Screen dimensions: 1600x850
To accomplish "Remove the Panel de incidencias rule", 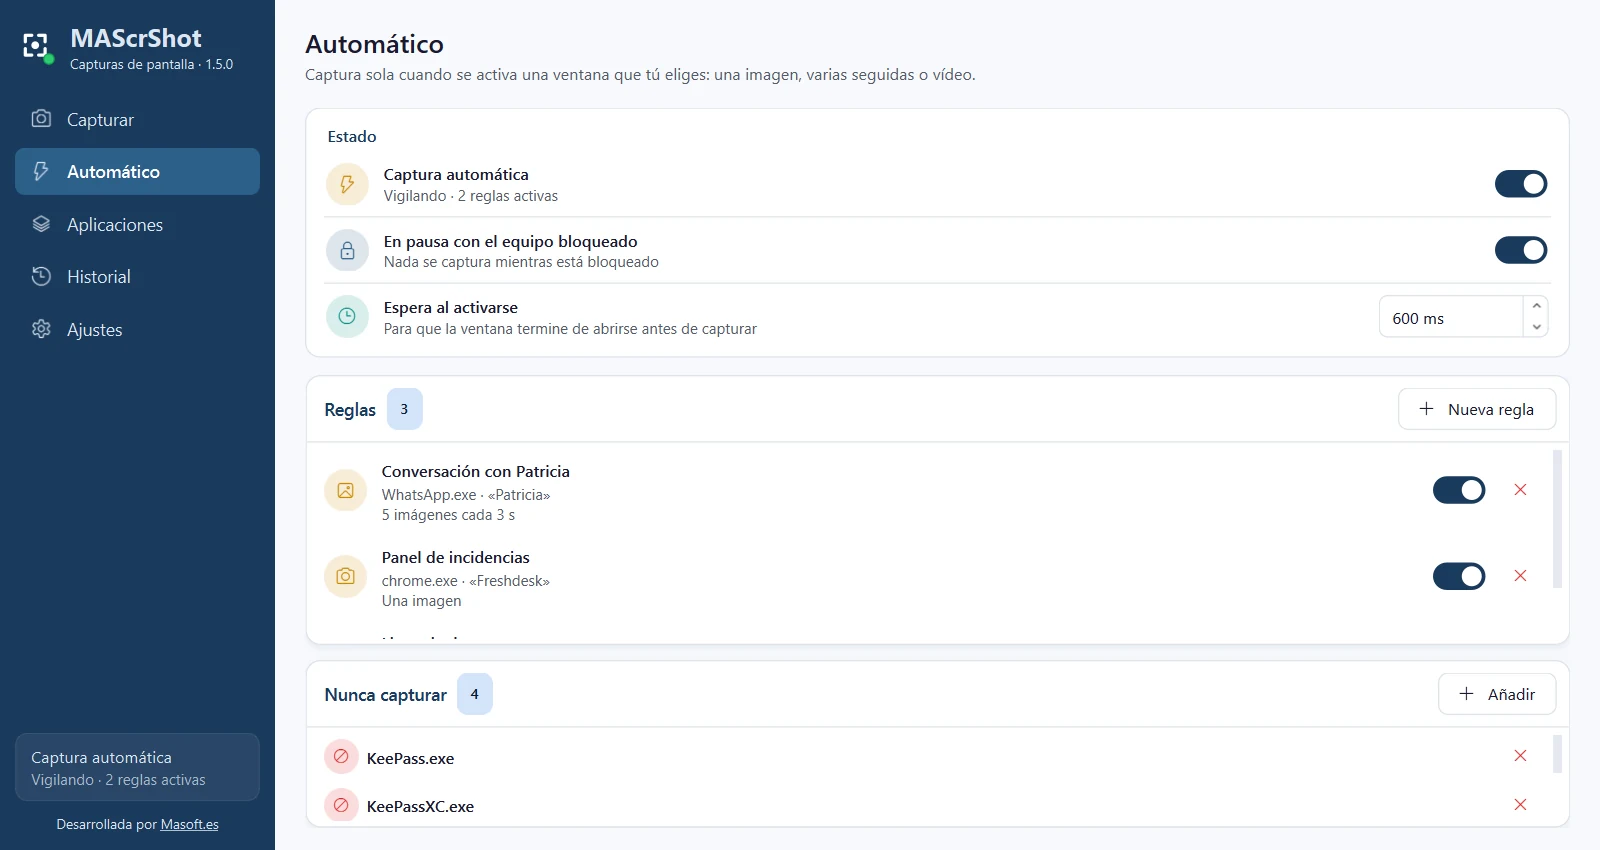I will tap(1520, 575).
